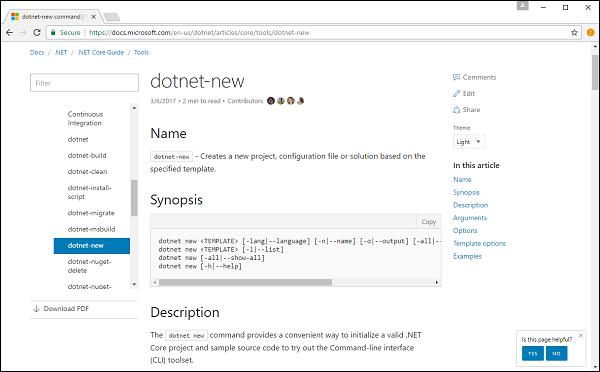The image size is (600, 372).
Task: Open dotnet-install-script in the sidebar
Action: coord(89,192)
